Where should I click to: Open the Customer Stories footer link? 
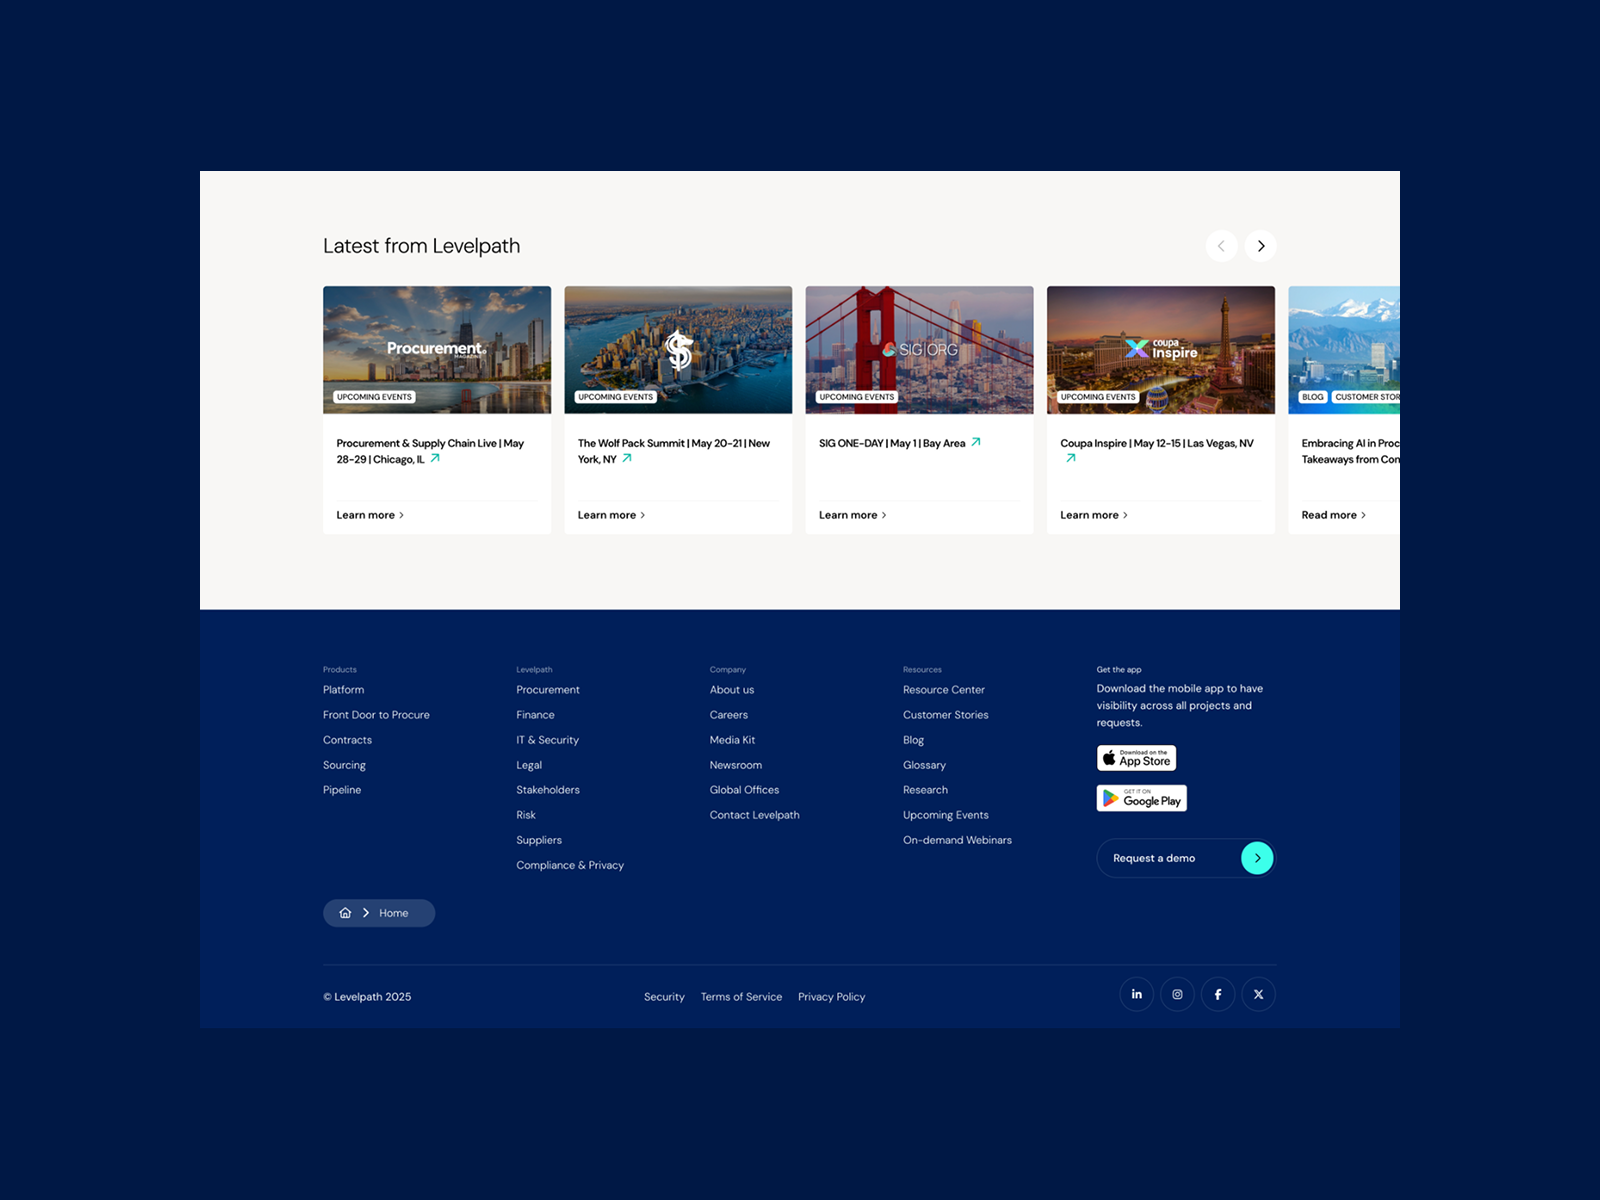pos(946,715)
